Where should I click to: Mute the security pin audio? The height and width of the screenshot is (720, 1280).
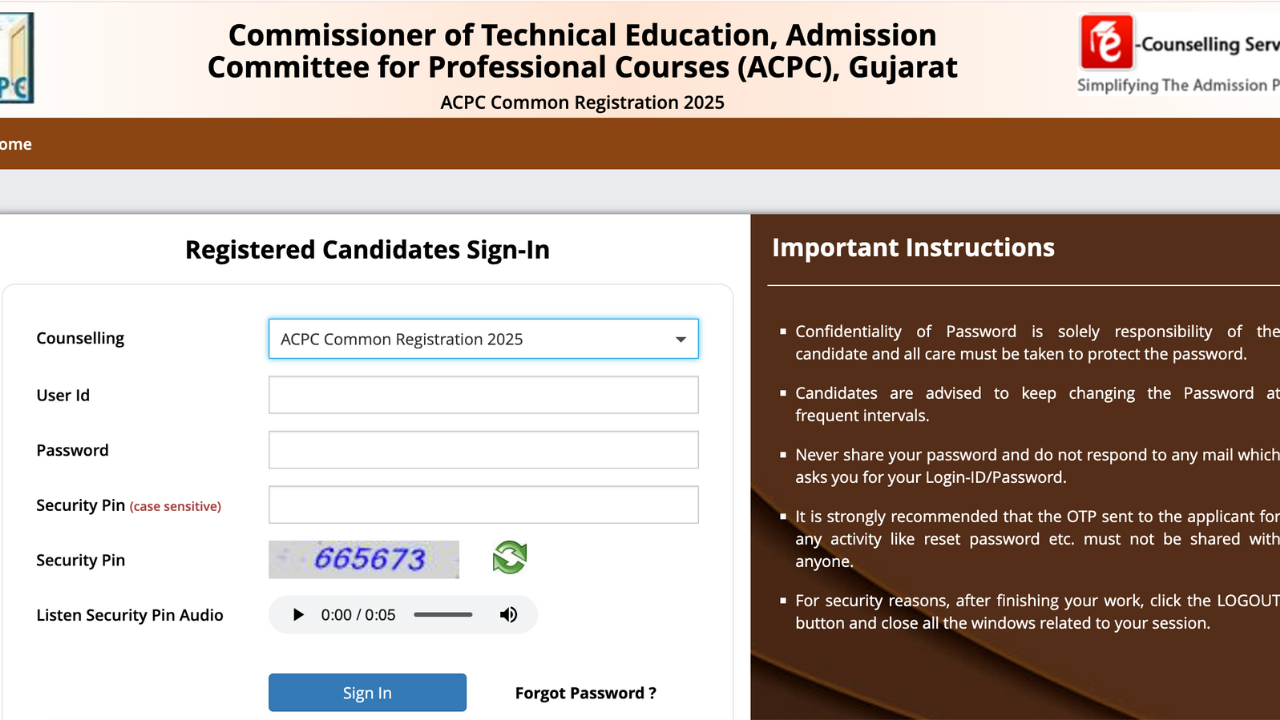[509, 615]
